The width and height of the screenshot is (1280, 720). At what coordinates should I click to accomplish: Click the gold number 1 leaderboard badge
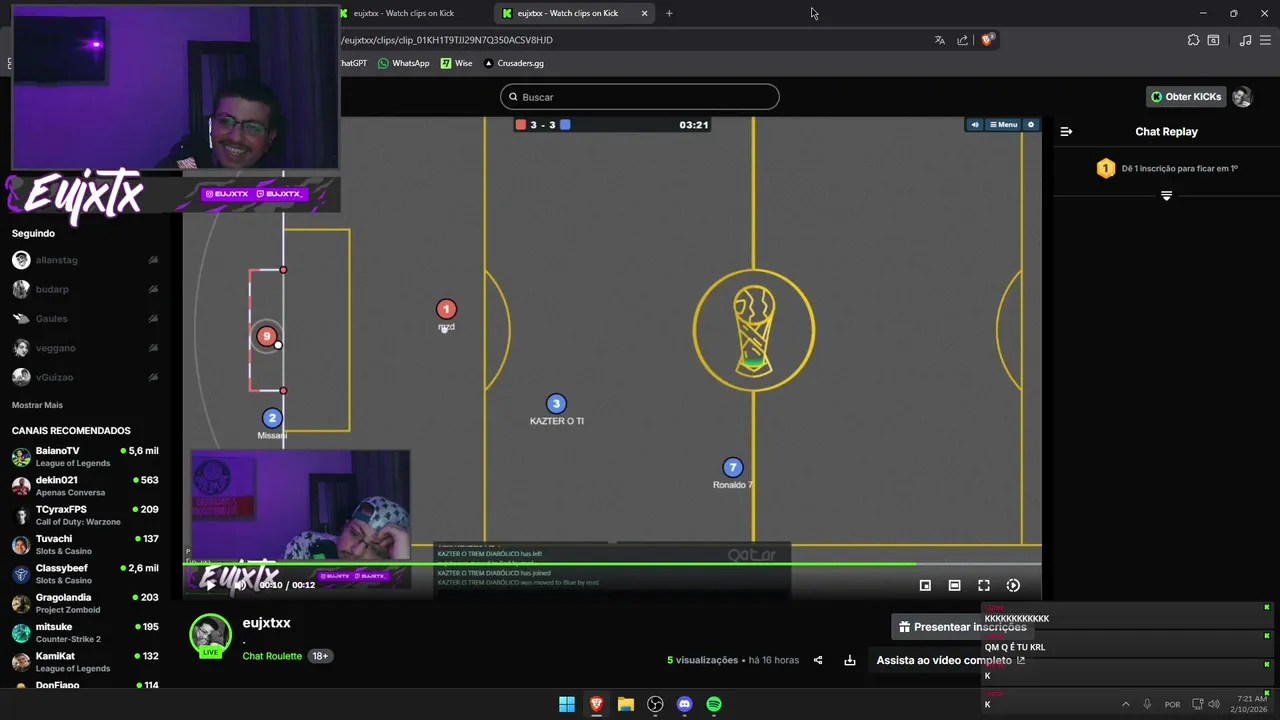(1105, 168)
